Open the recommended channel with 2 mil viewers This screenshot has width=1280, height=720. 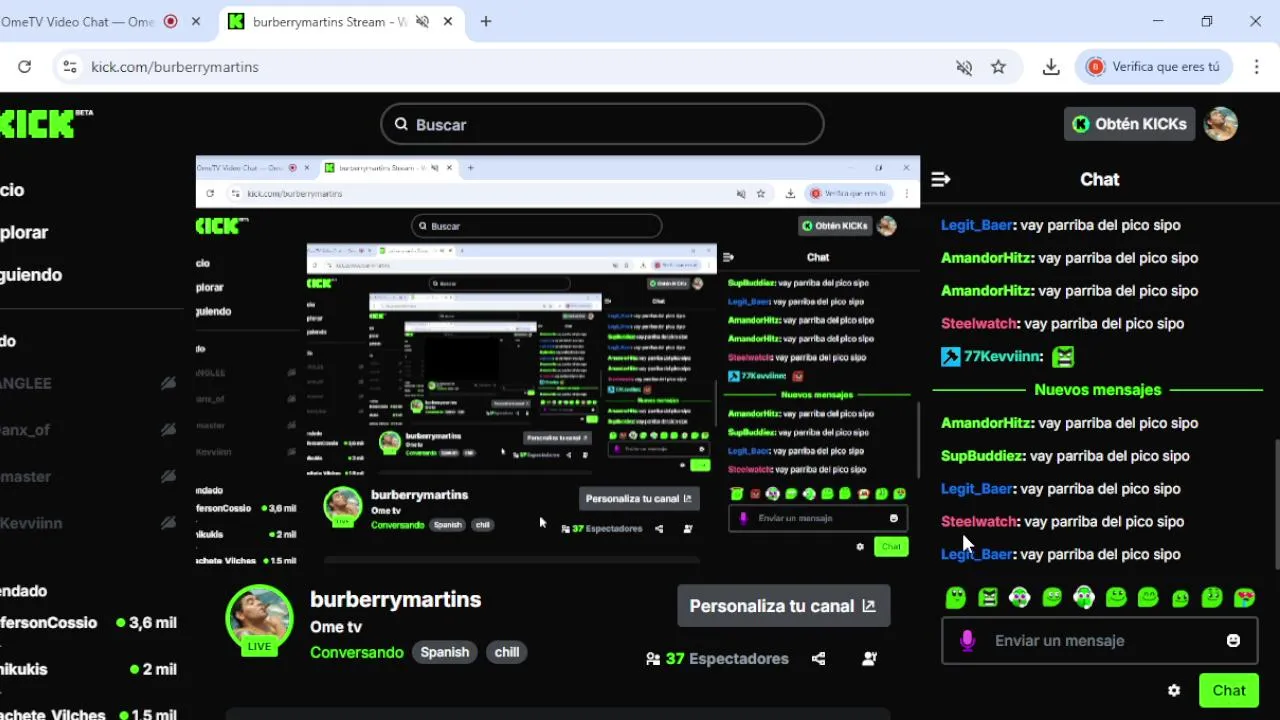(x=90, y=669)
